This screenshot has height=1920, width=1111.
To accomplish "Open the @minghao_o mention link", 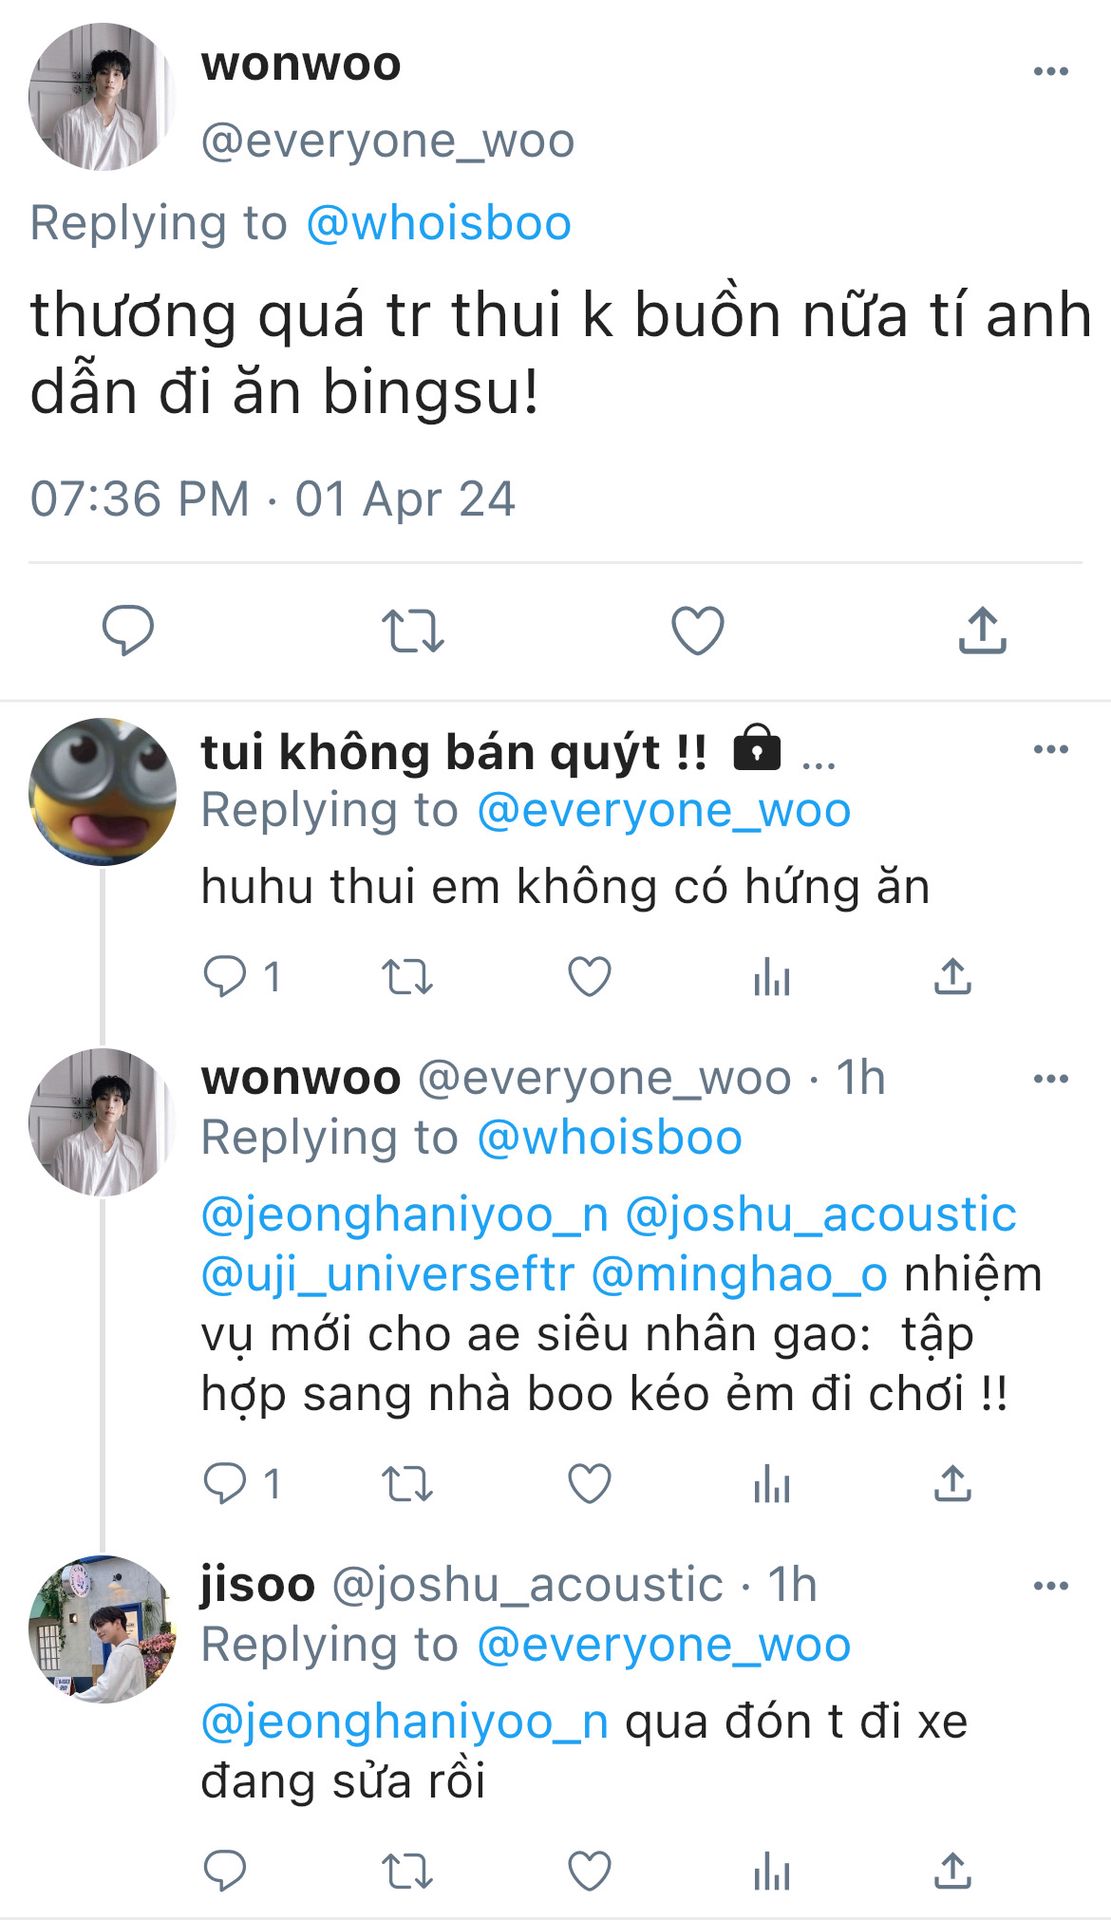I will [739, 1274].
